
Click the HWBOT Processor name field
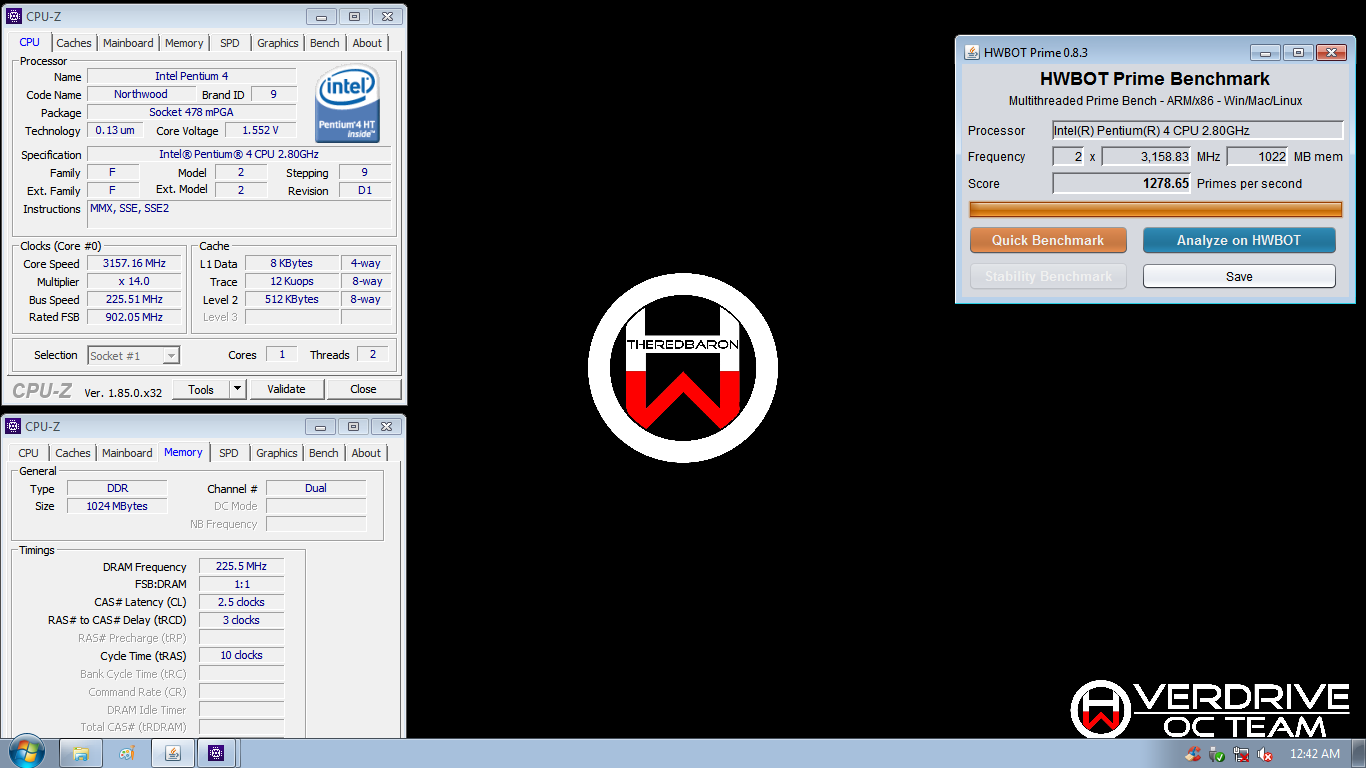[1198, 130]
